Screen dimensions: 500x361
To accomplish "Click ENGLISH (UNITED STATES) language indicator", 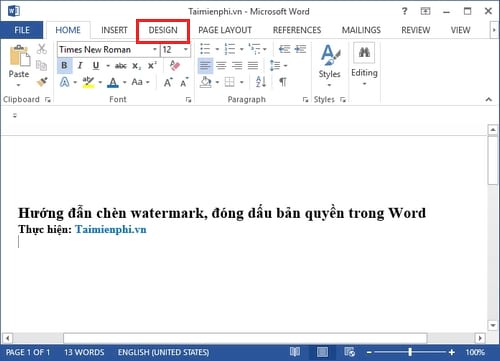I will tap(163, 352).
